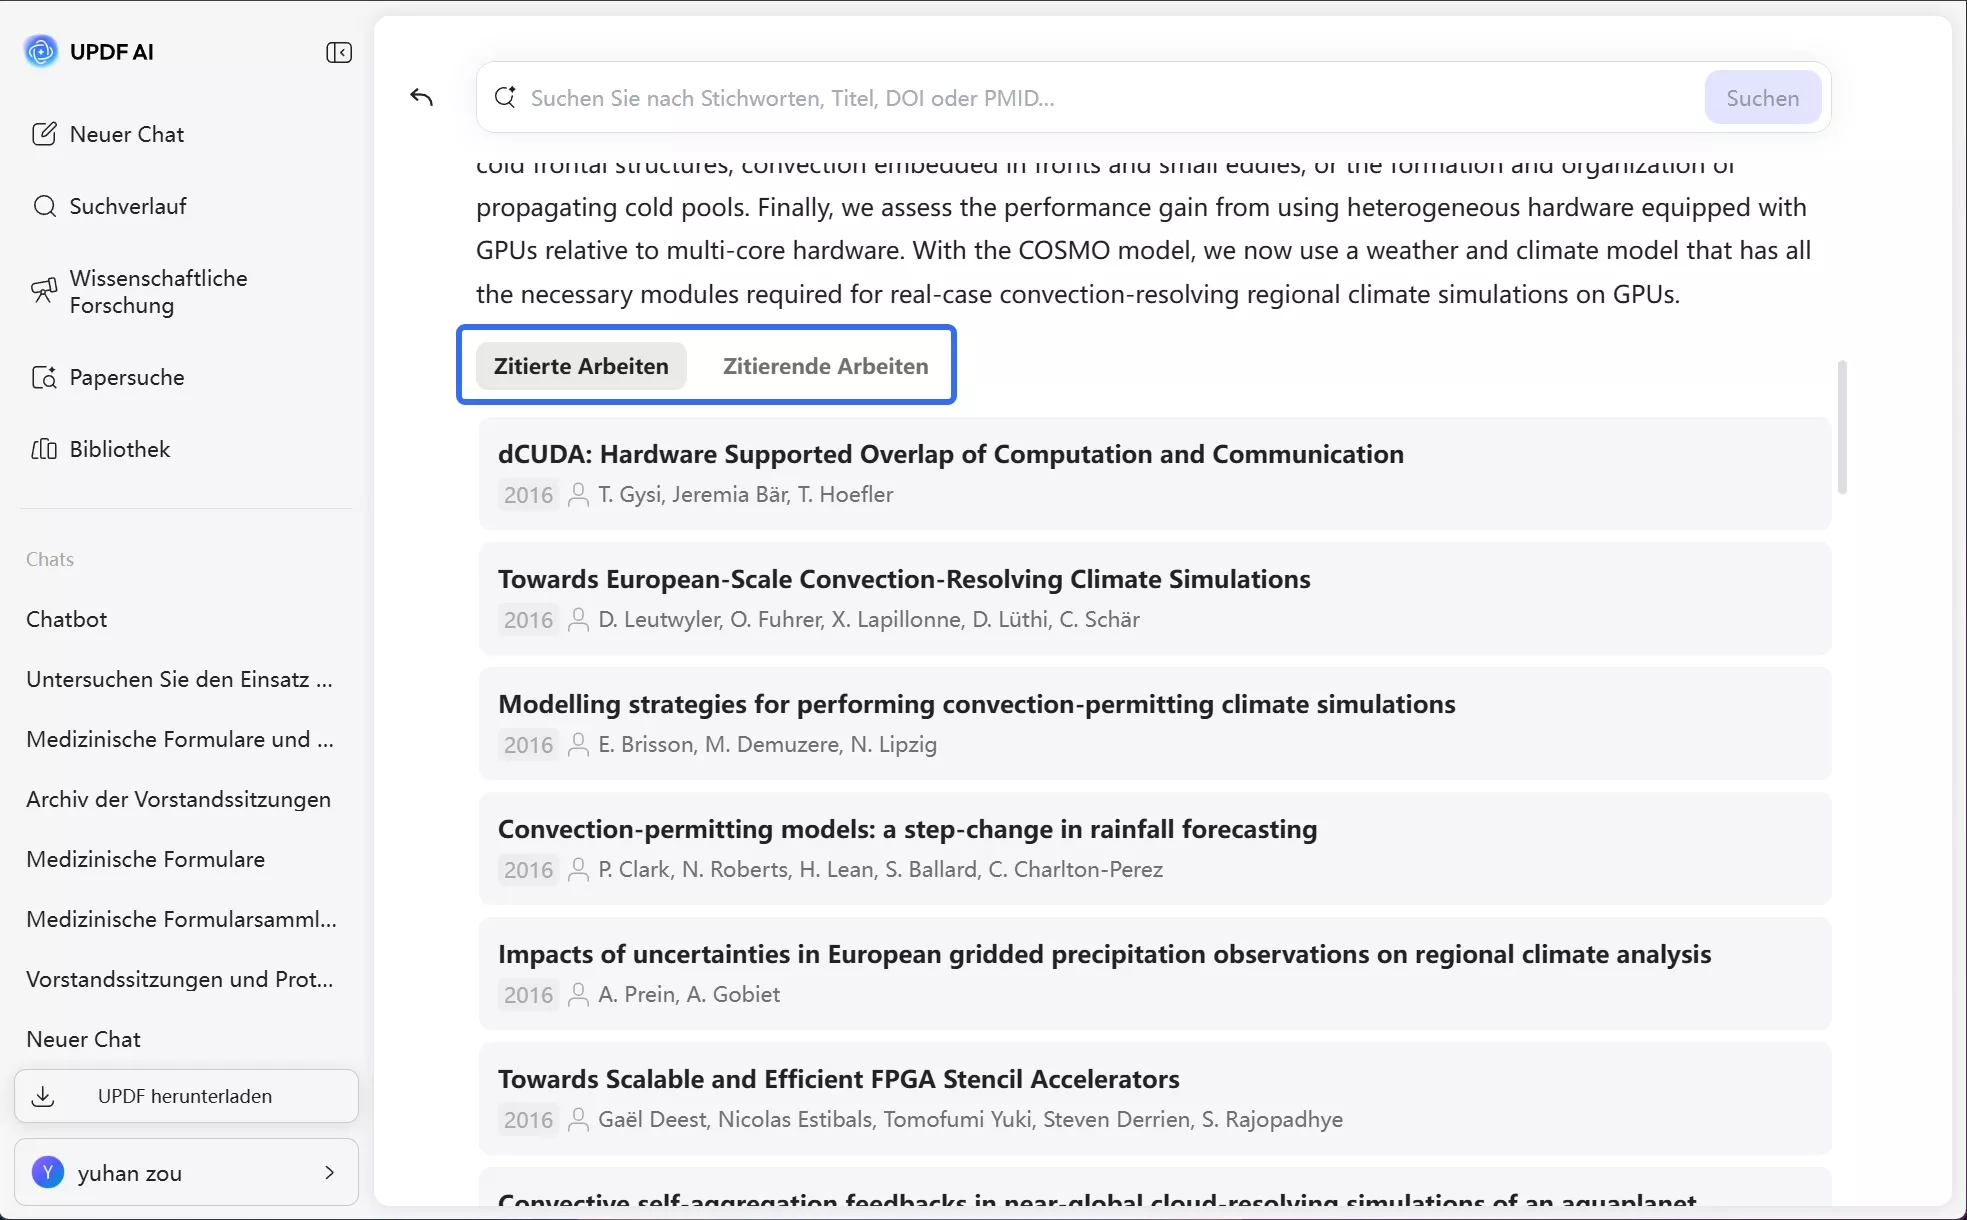Image resolution: width=1967 pixels, height=1220 pixels.
Task: Click UPDF herunterladen button
Action: click(x=186, y=1096)
